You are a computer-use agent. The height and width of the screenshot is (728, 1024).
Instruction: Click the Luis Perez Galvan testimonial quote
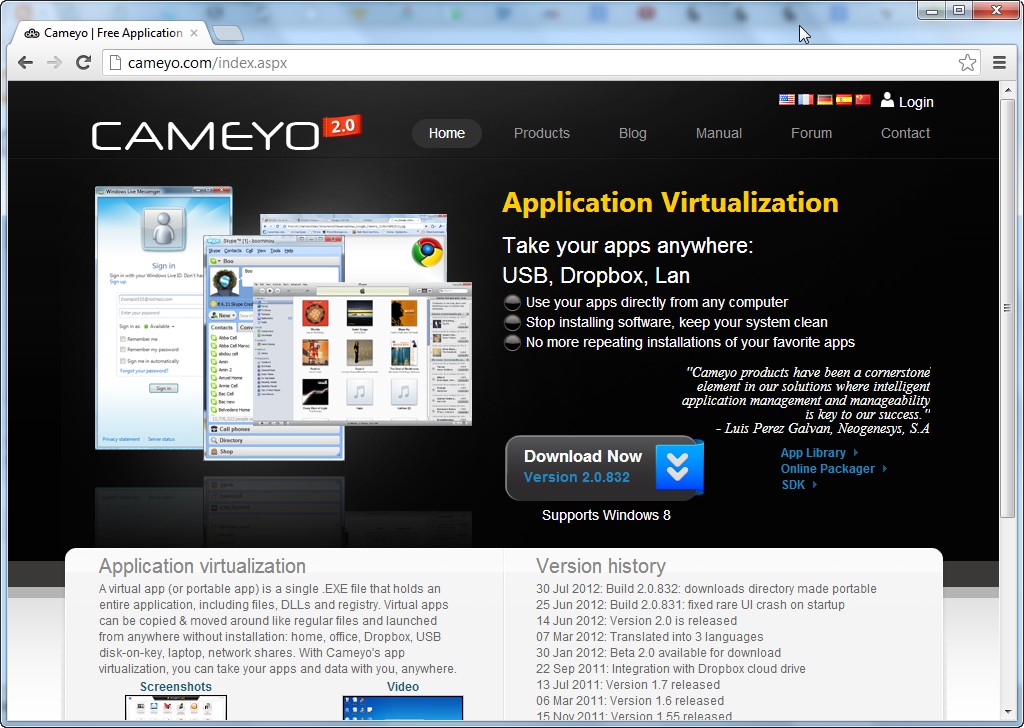point(806,400)
